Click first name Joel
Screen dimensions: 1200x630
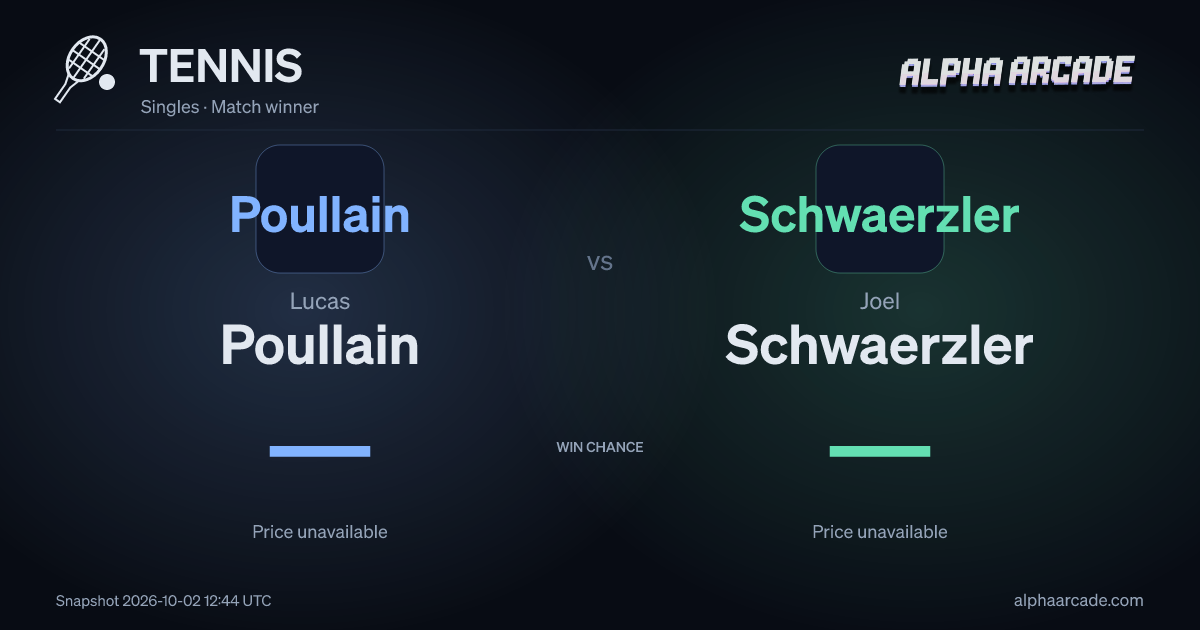coord(880,301)
